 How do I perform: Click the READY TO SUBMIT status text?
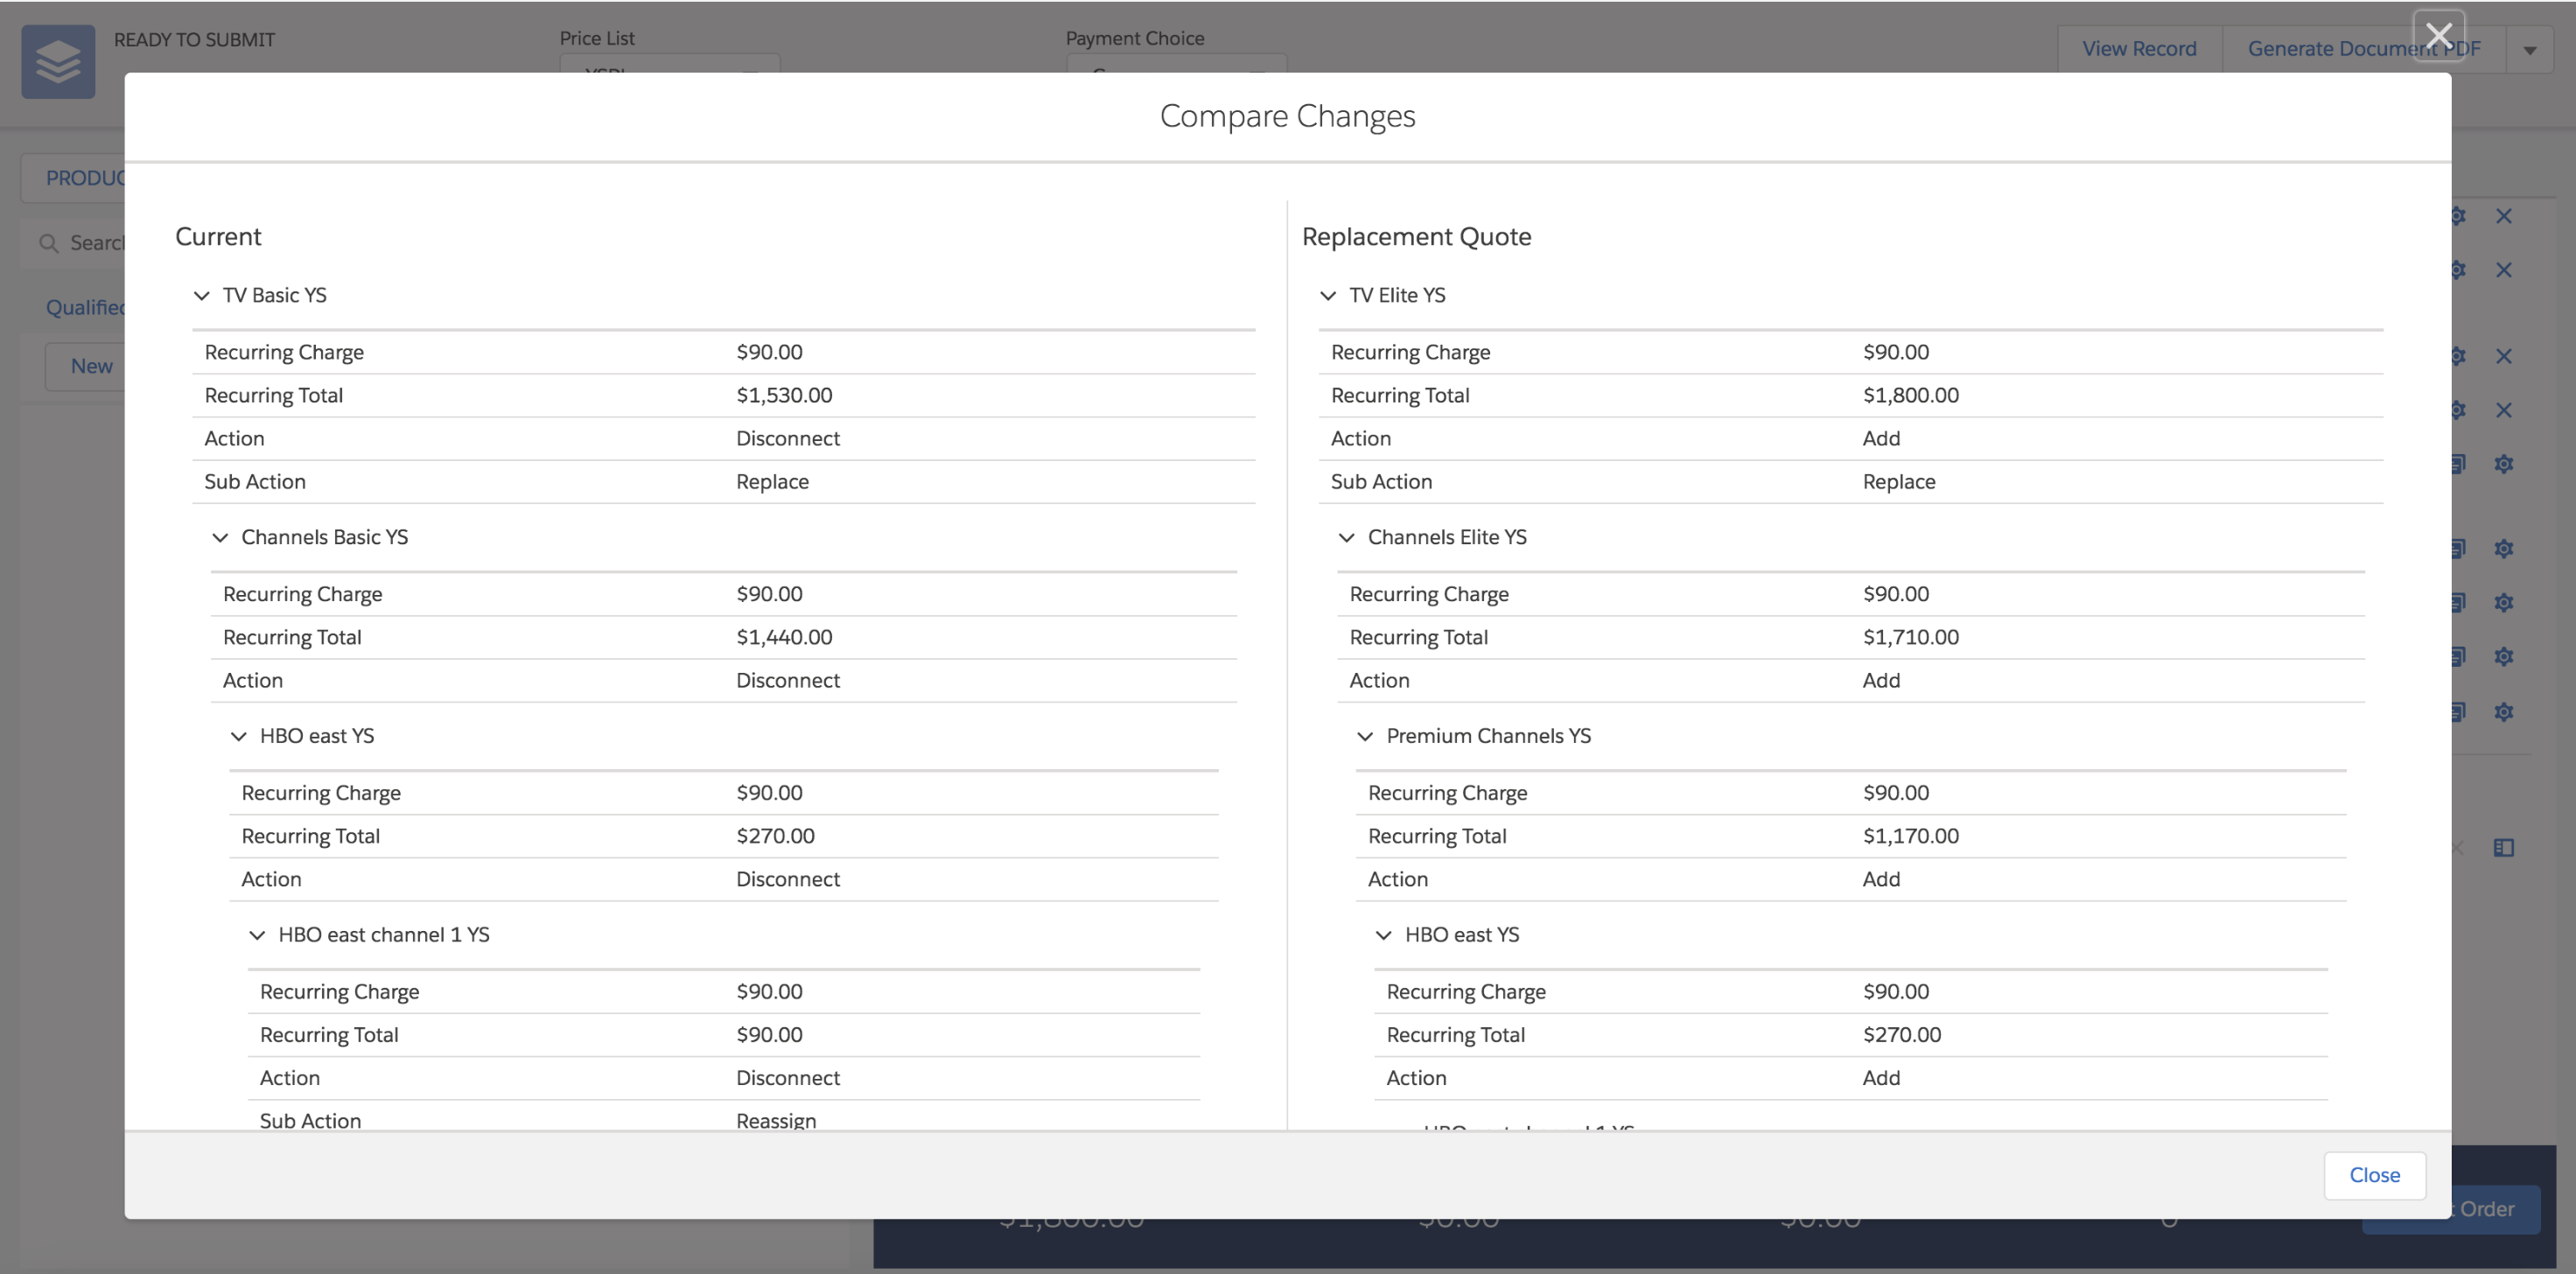[x=194, y=39]
